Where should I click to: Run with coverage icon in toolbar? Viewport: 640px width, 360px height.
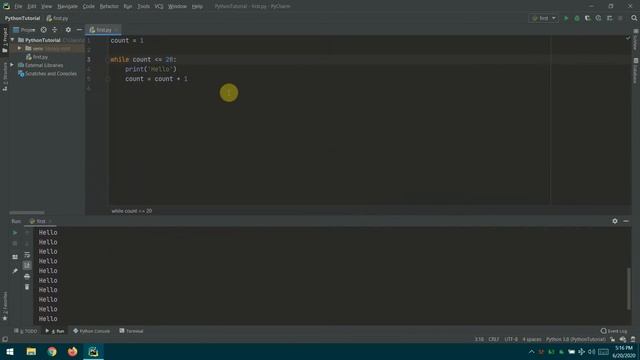coord(588,18)
